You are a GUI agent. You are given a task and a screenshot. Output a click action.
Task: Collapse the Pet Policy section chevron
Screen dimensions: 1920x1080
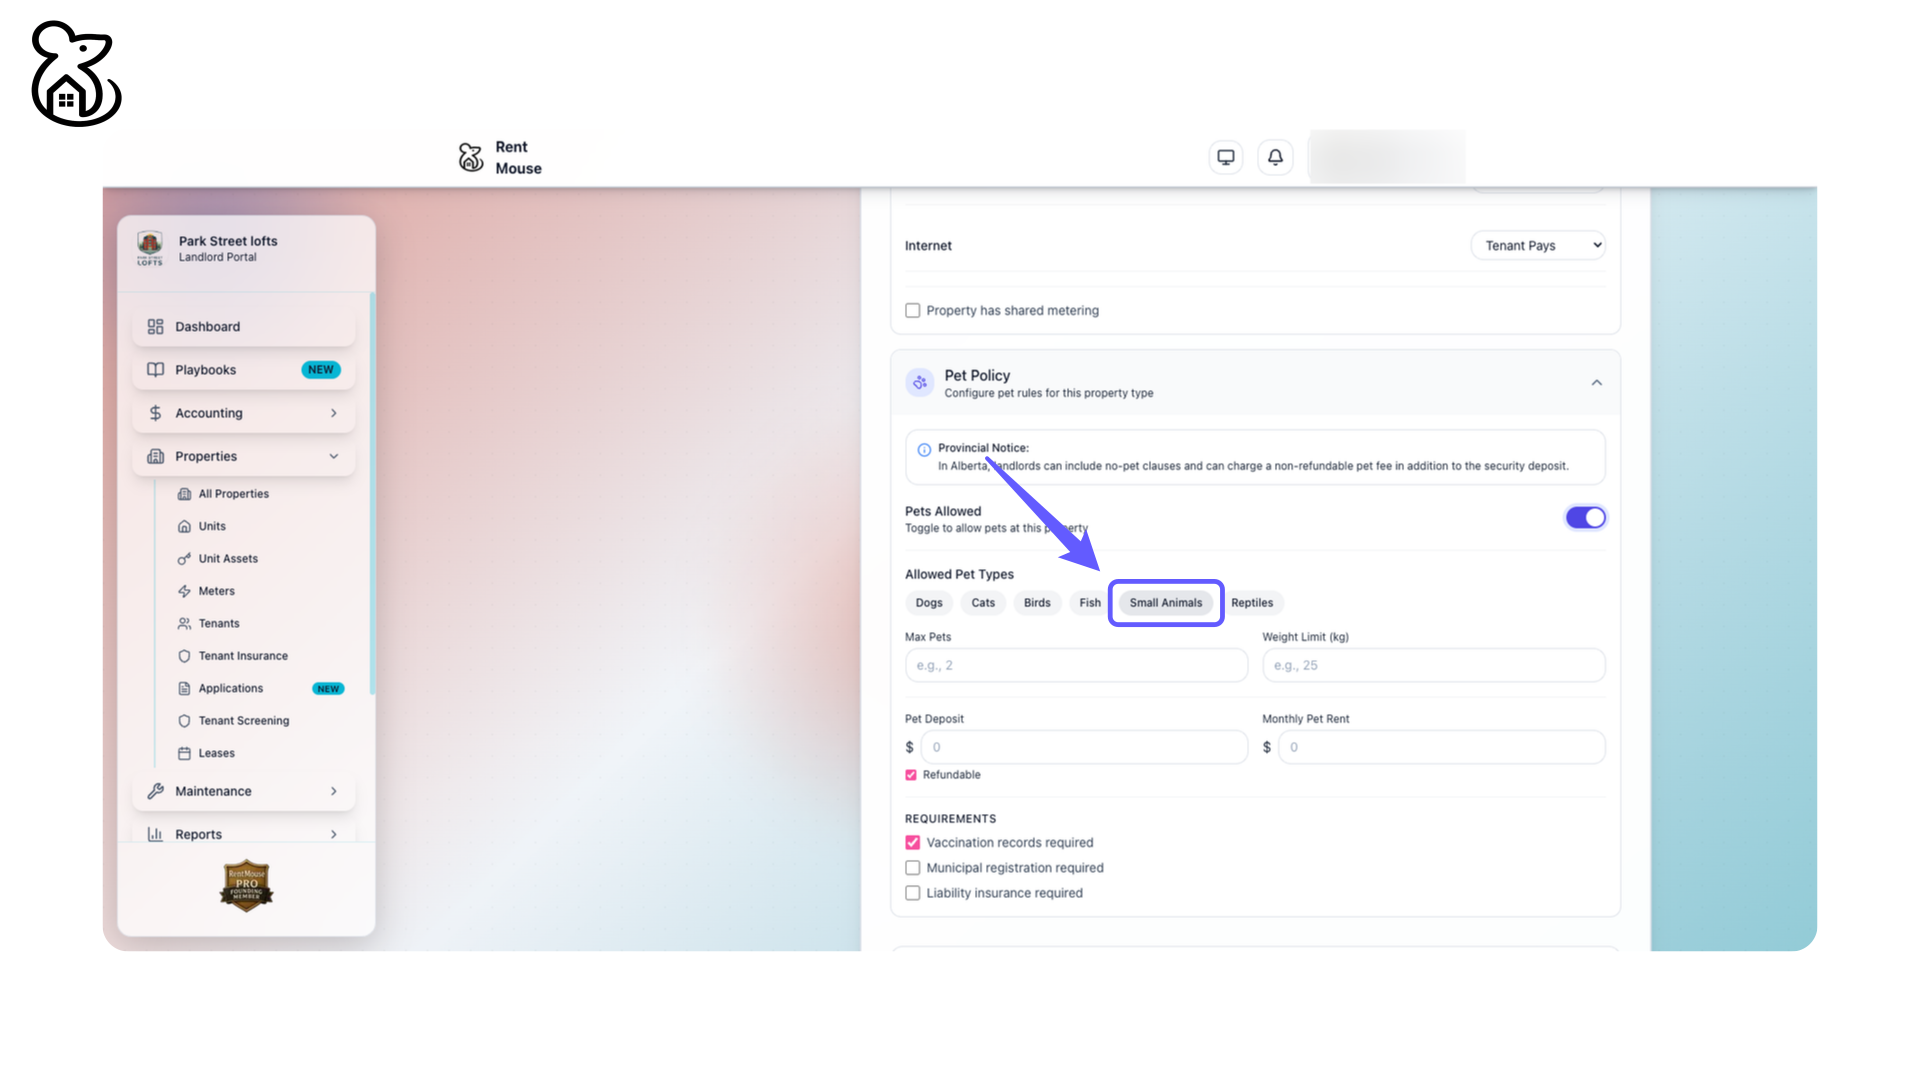[1597, 383]
